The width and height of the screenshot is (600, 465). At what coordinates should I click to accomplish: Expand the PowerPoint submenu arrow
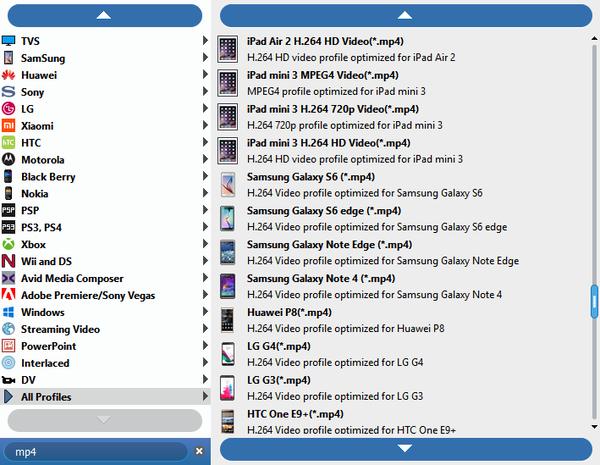pyautogui.click(x=205, y=345)
